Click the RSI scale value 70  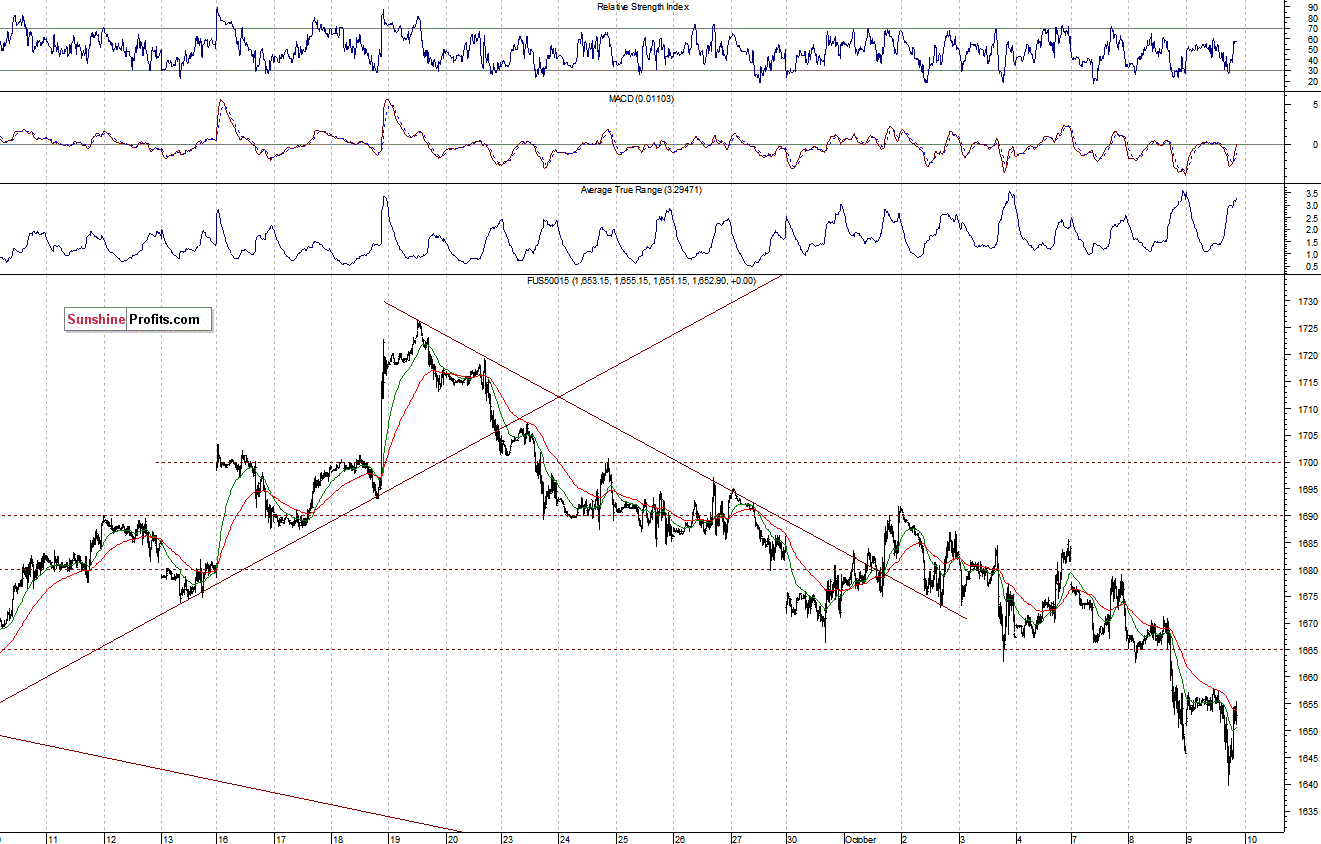(x=1312, y=28)
